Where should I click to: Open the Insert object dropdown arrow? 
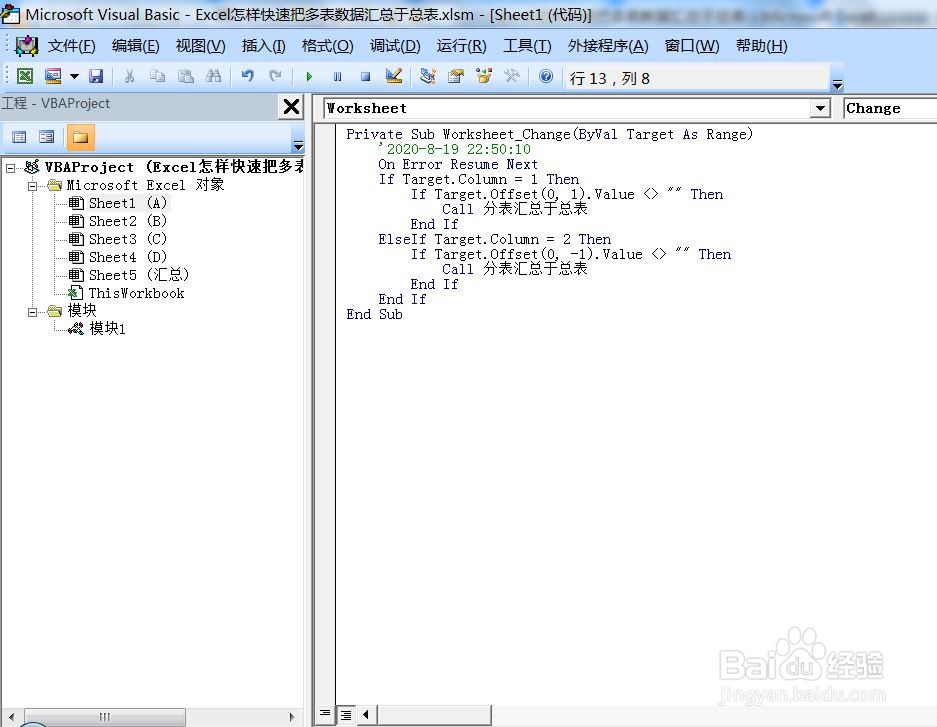point(74,76)
